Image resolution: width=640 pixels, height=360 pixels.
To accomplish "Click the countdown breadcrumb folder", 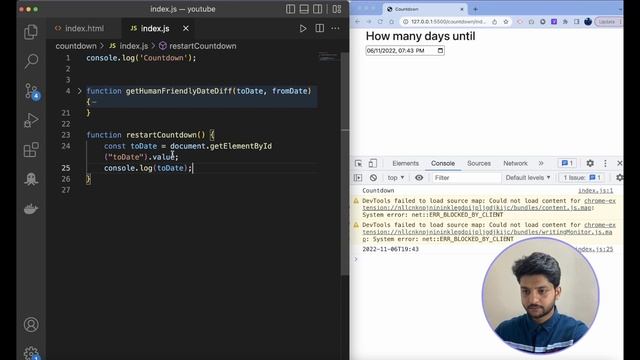I will click(x=76, y=46).
